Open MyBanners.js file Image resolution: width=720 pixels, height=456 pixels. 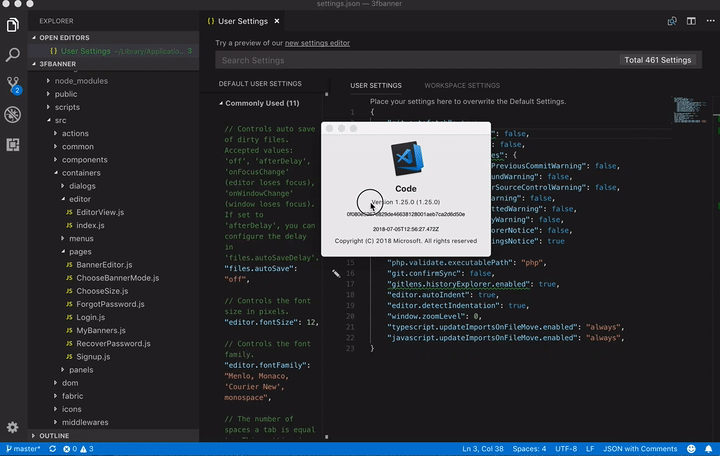point(101,331)
